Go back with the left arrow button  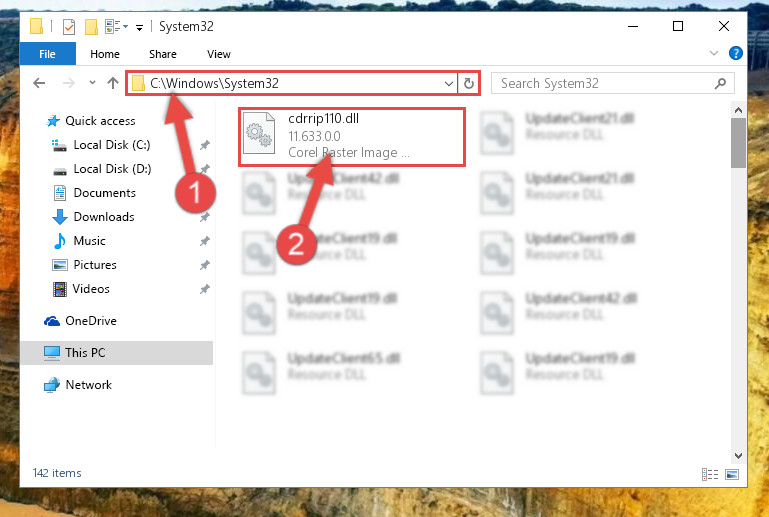39,83
